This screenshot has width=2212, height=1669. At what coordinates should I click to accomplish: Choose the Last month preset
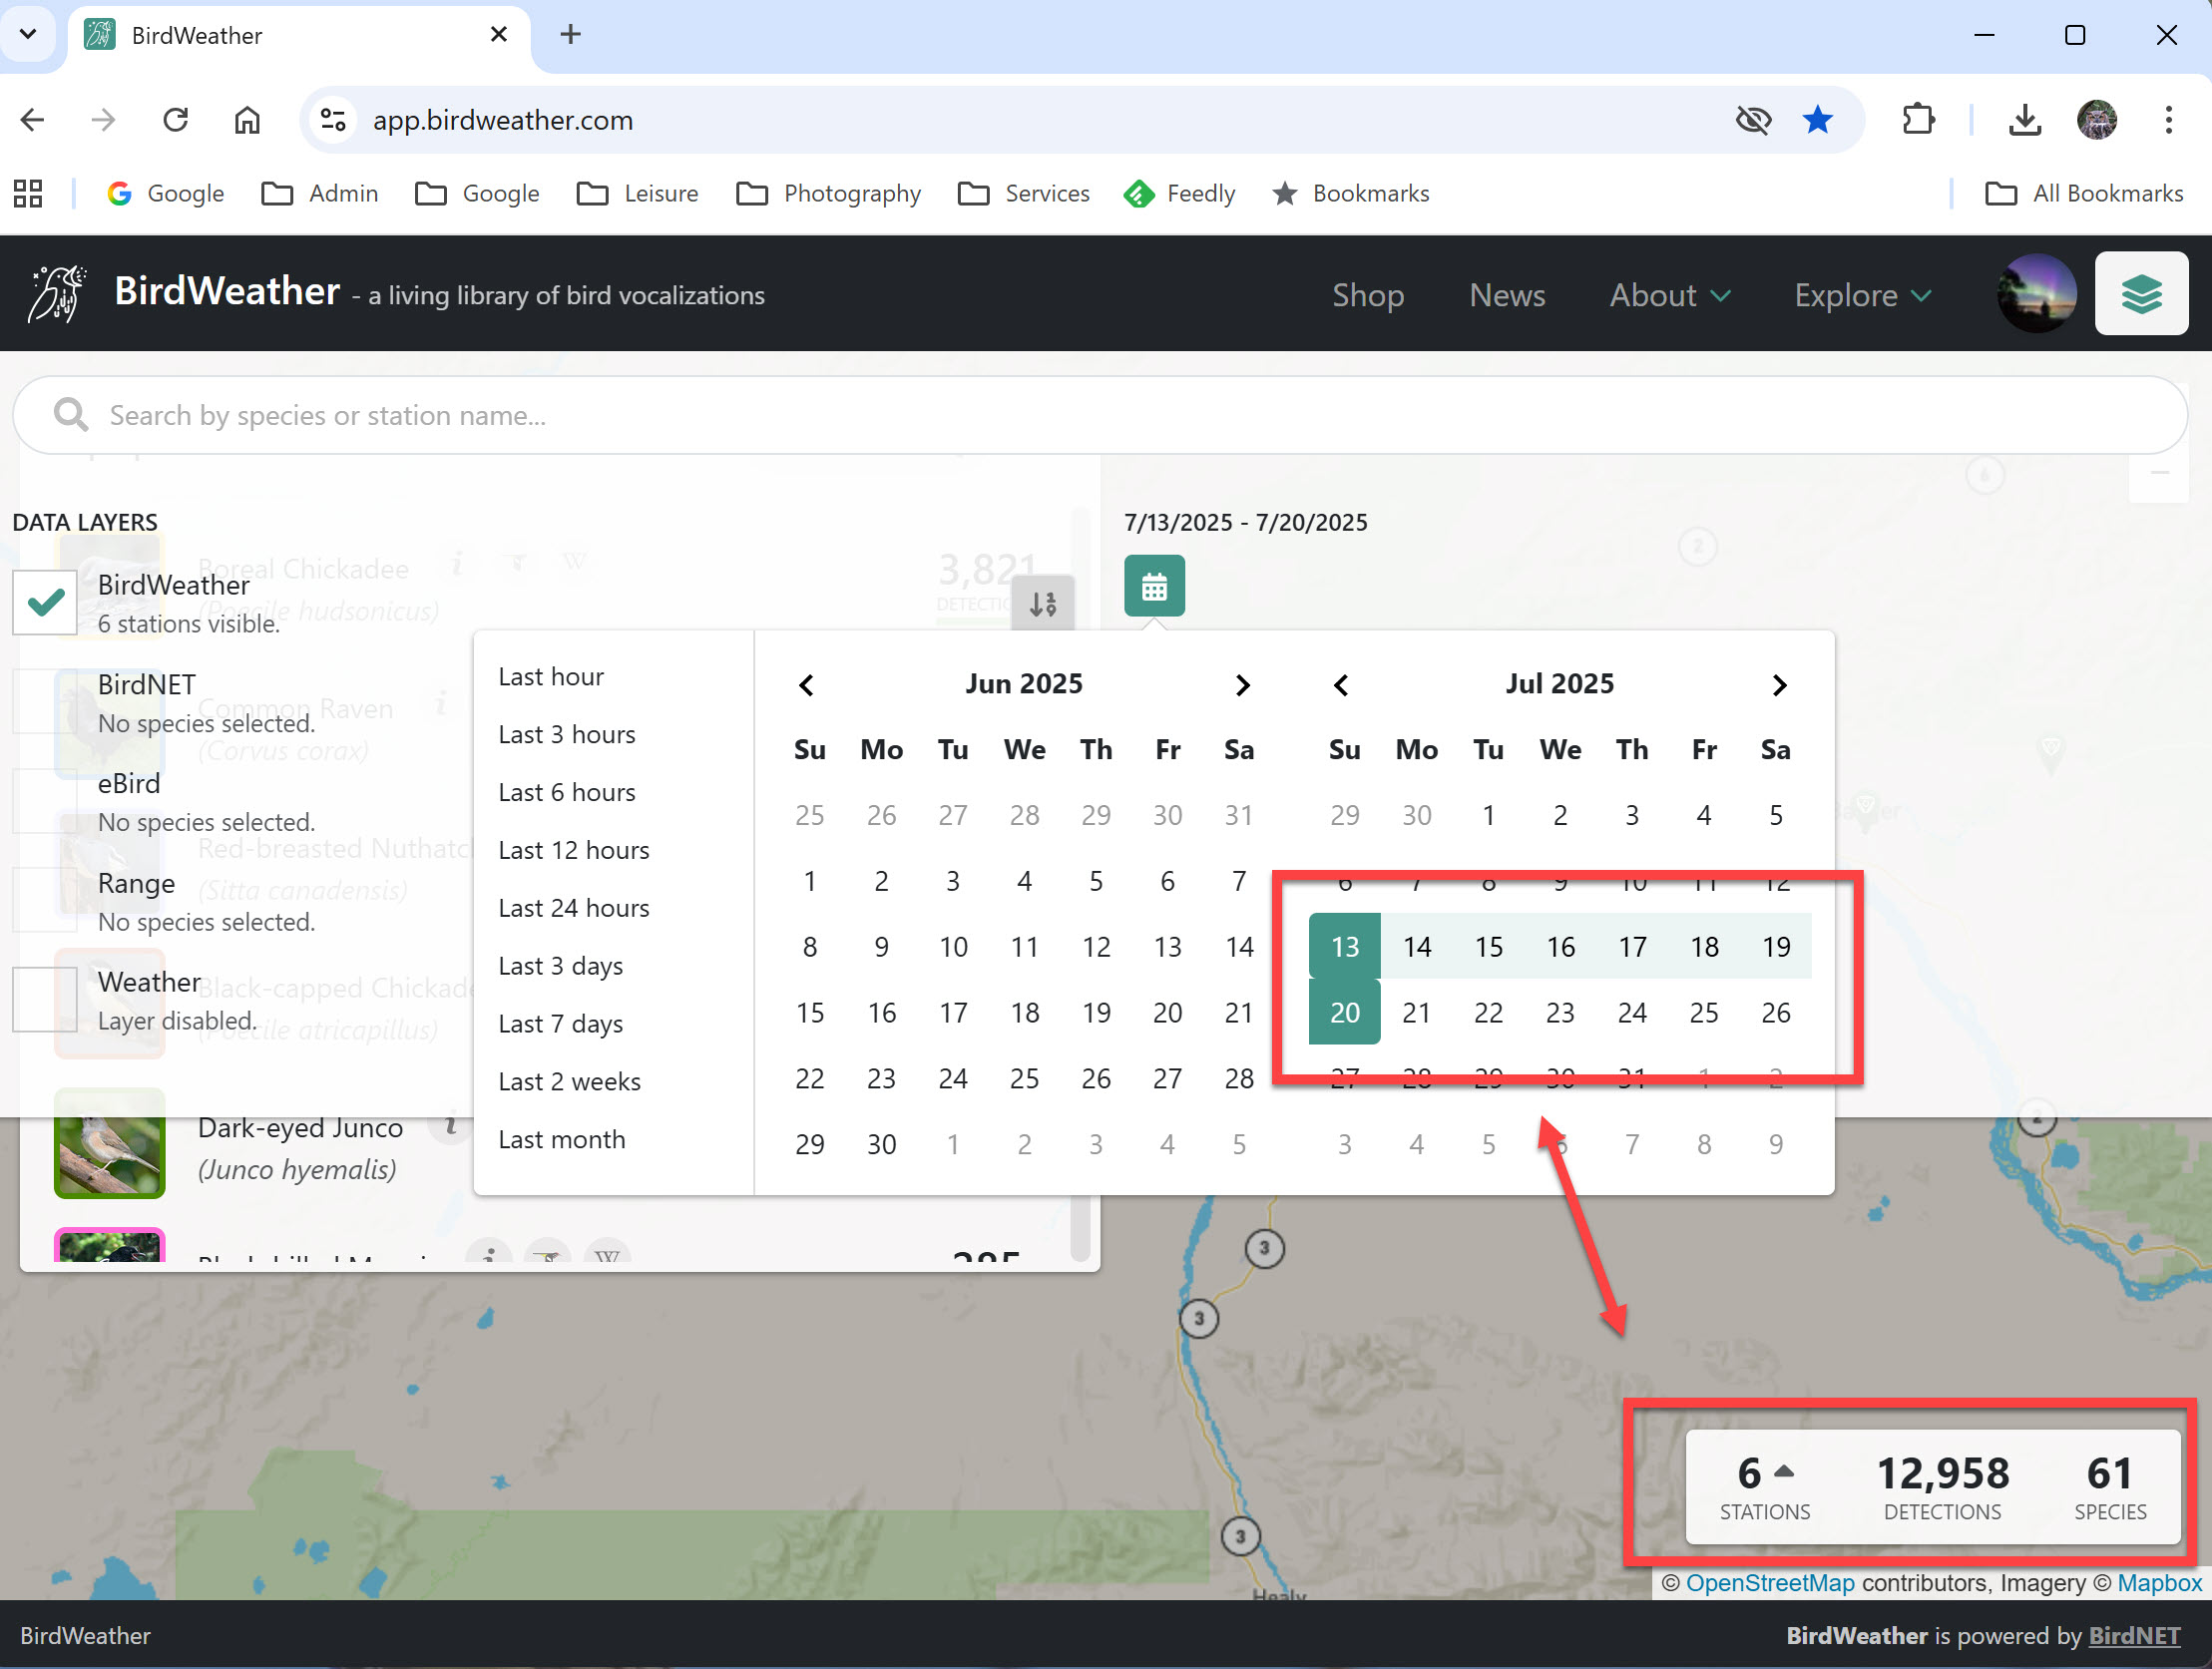(x=561, y=1140)
